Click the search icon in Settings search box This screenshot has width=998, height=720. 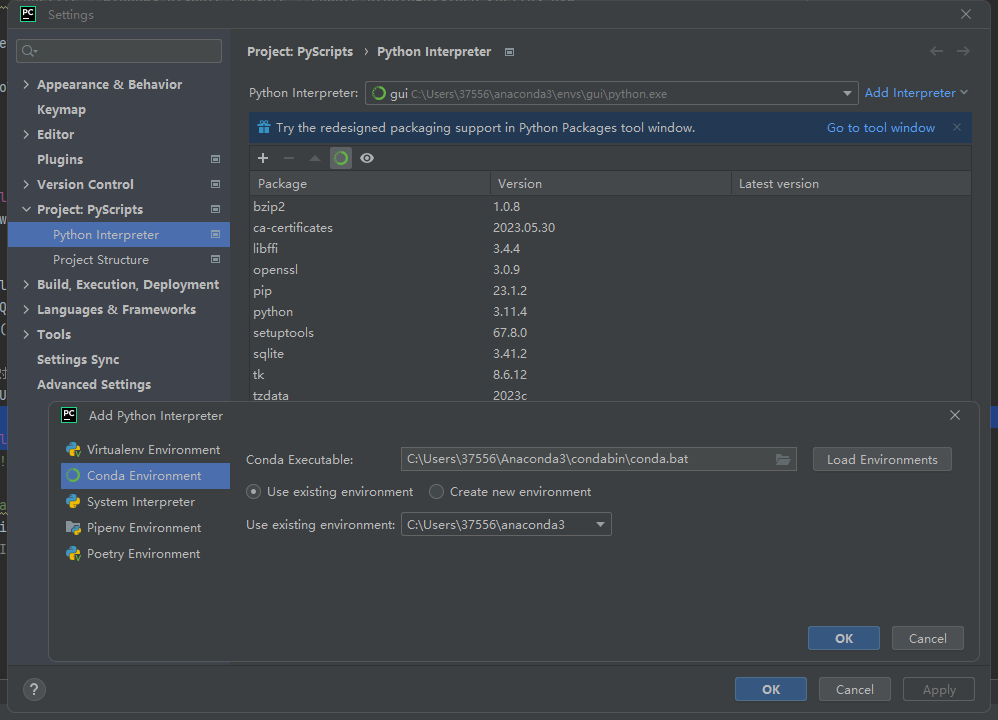tap(29, 51)
